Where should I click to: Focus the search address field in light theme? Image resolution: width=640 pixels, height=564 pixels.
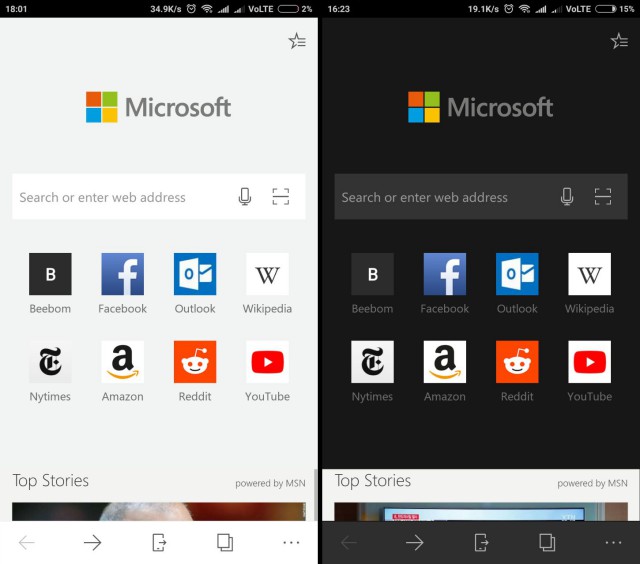tap(159, 197)
